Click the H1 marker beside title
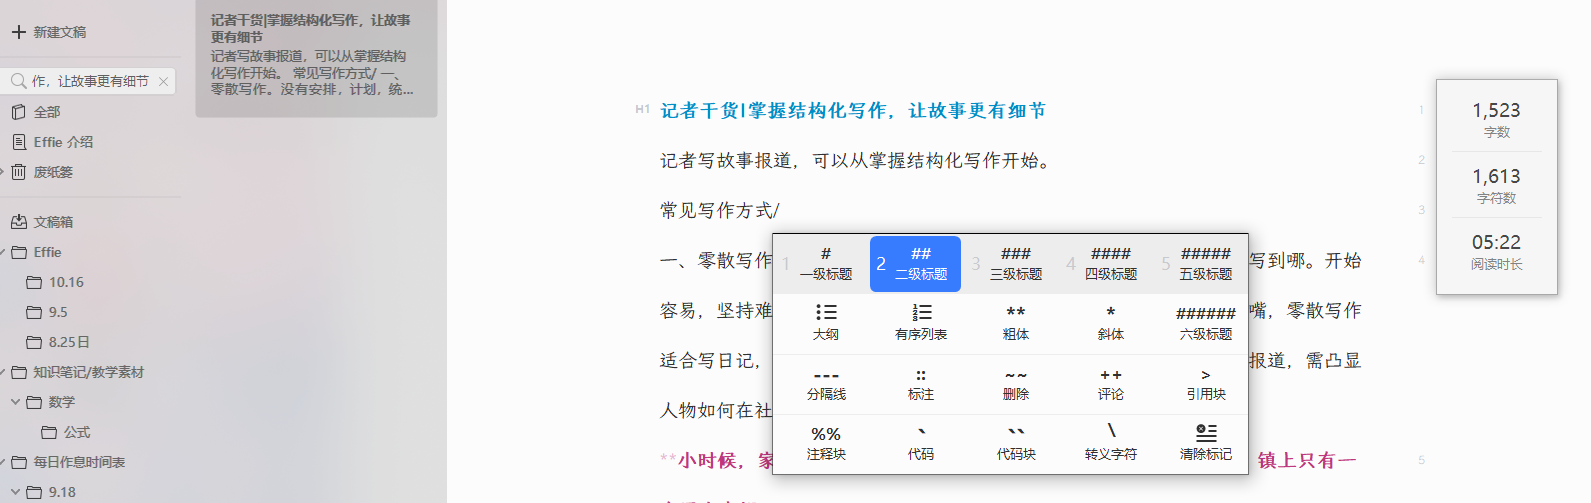 (x=642, y=109)
